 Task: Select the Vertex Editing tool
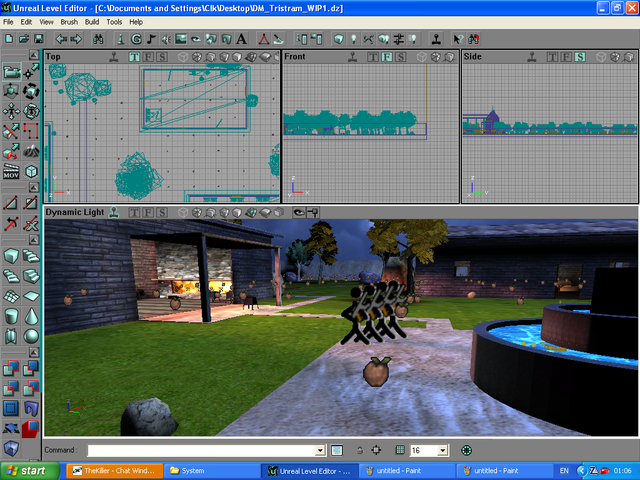click(31, 72)
